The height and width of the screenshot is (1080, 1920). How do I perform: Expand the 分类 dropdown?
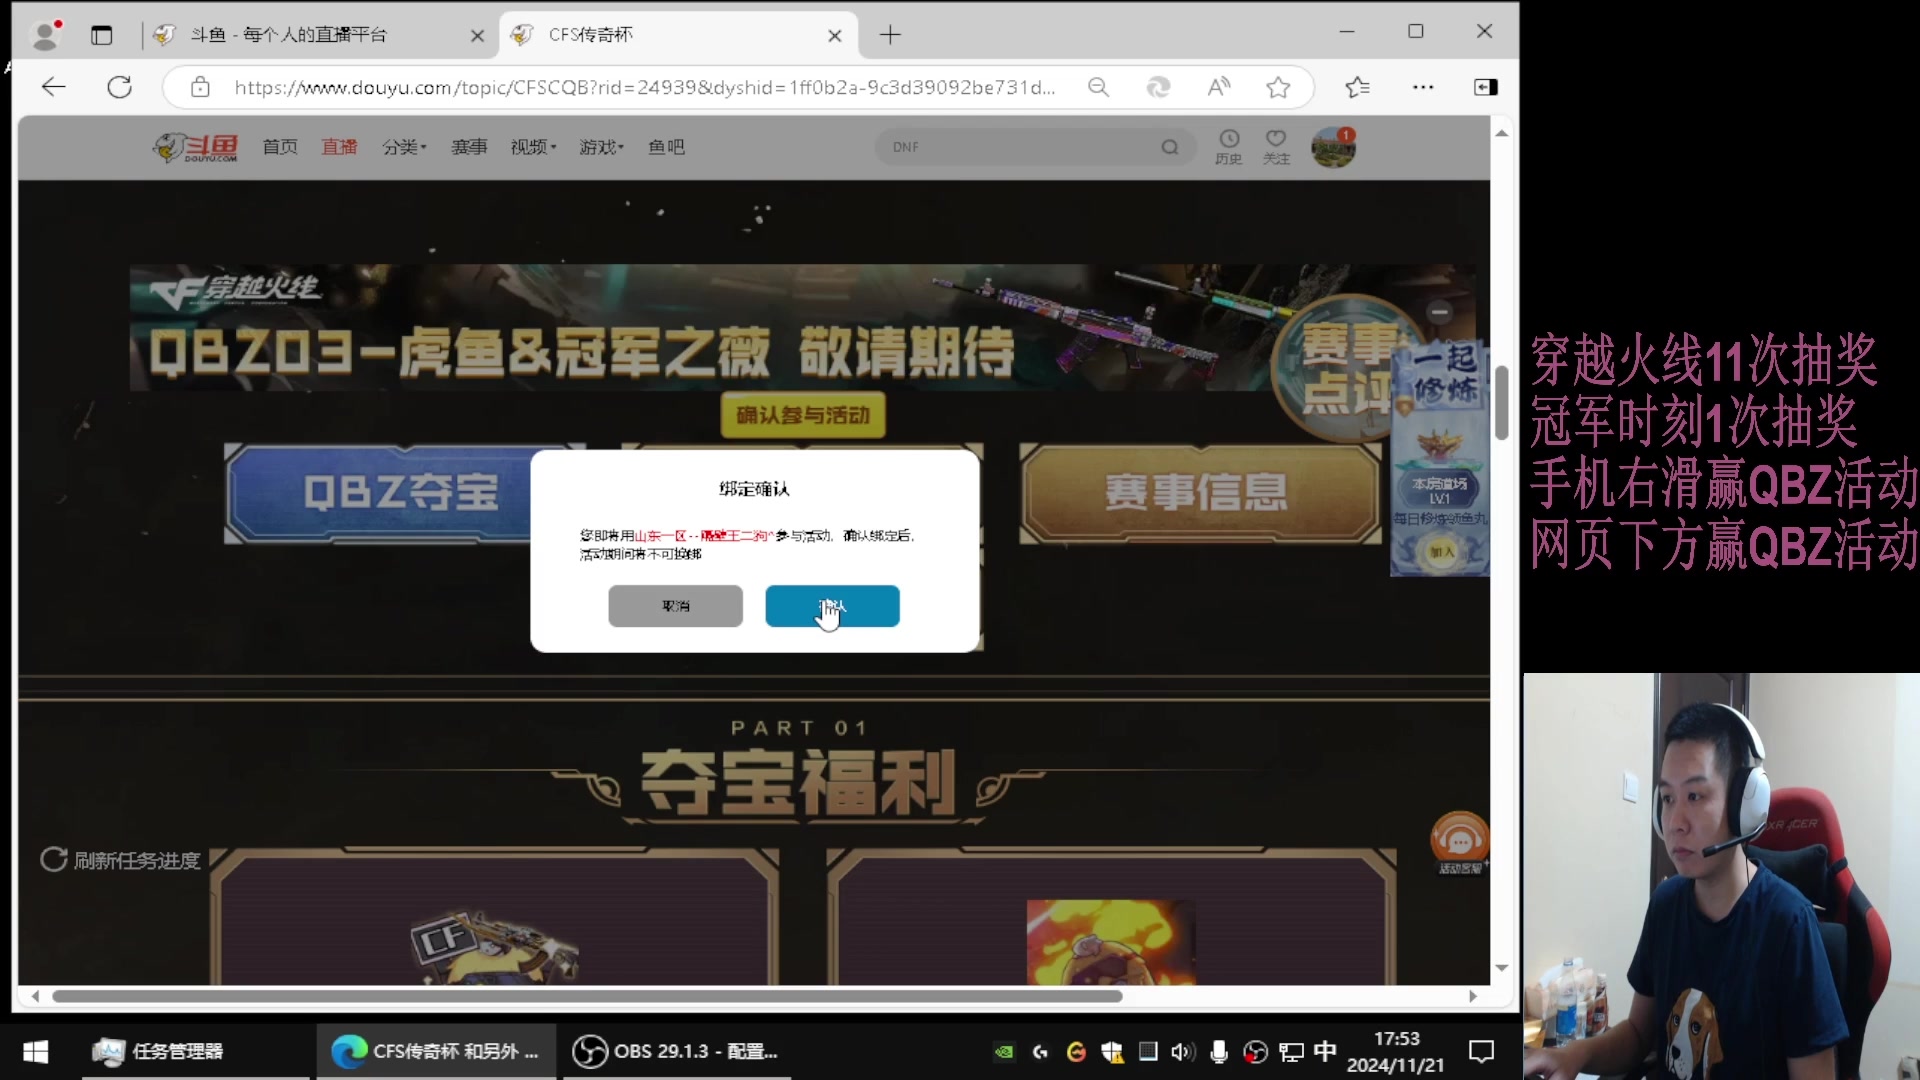(x=404, y=147)
